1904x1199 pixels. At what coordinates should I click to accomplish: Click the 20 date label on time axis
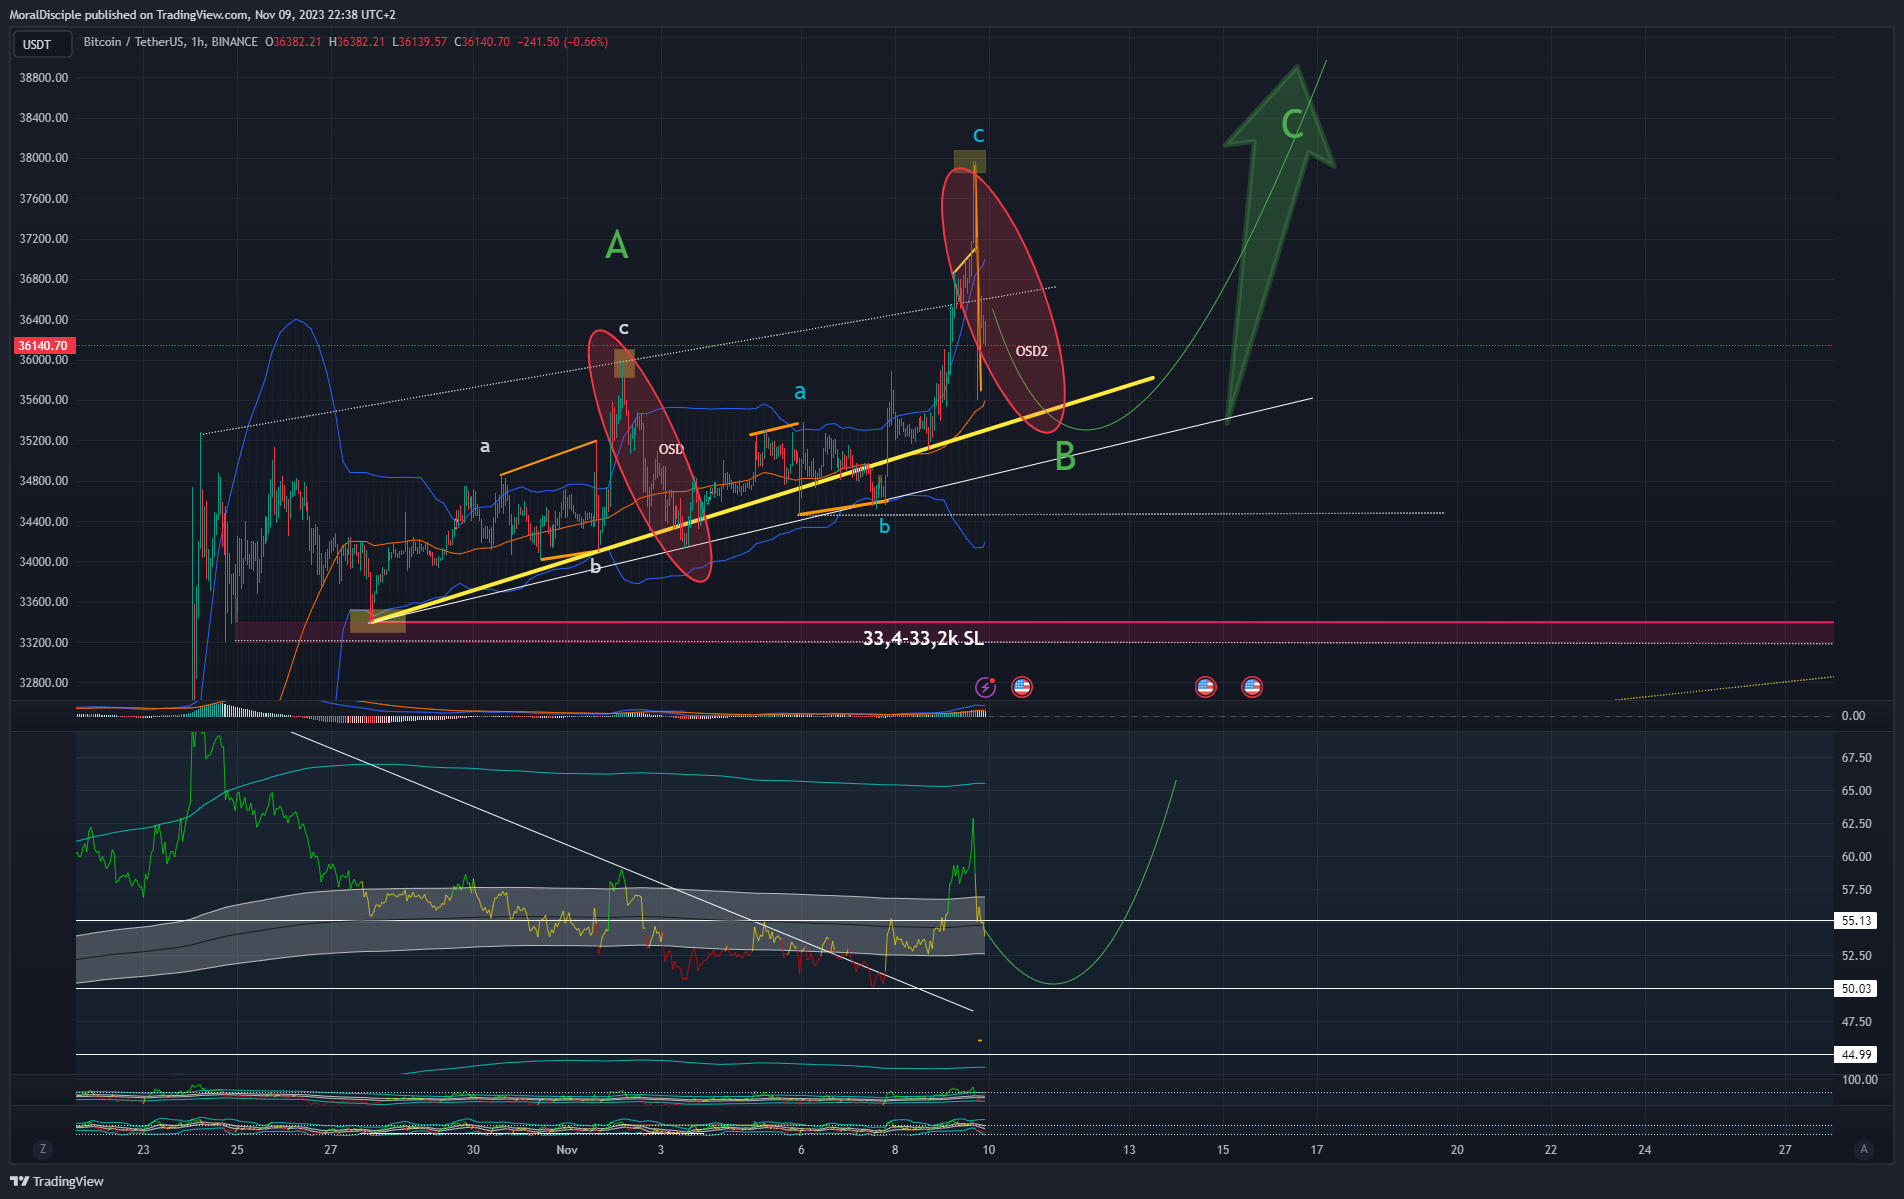(x=1457, y=1150)
